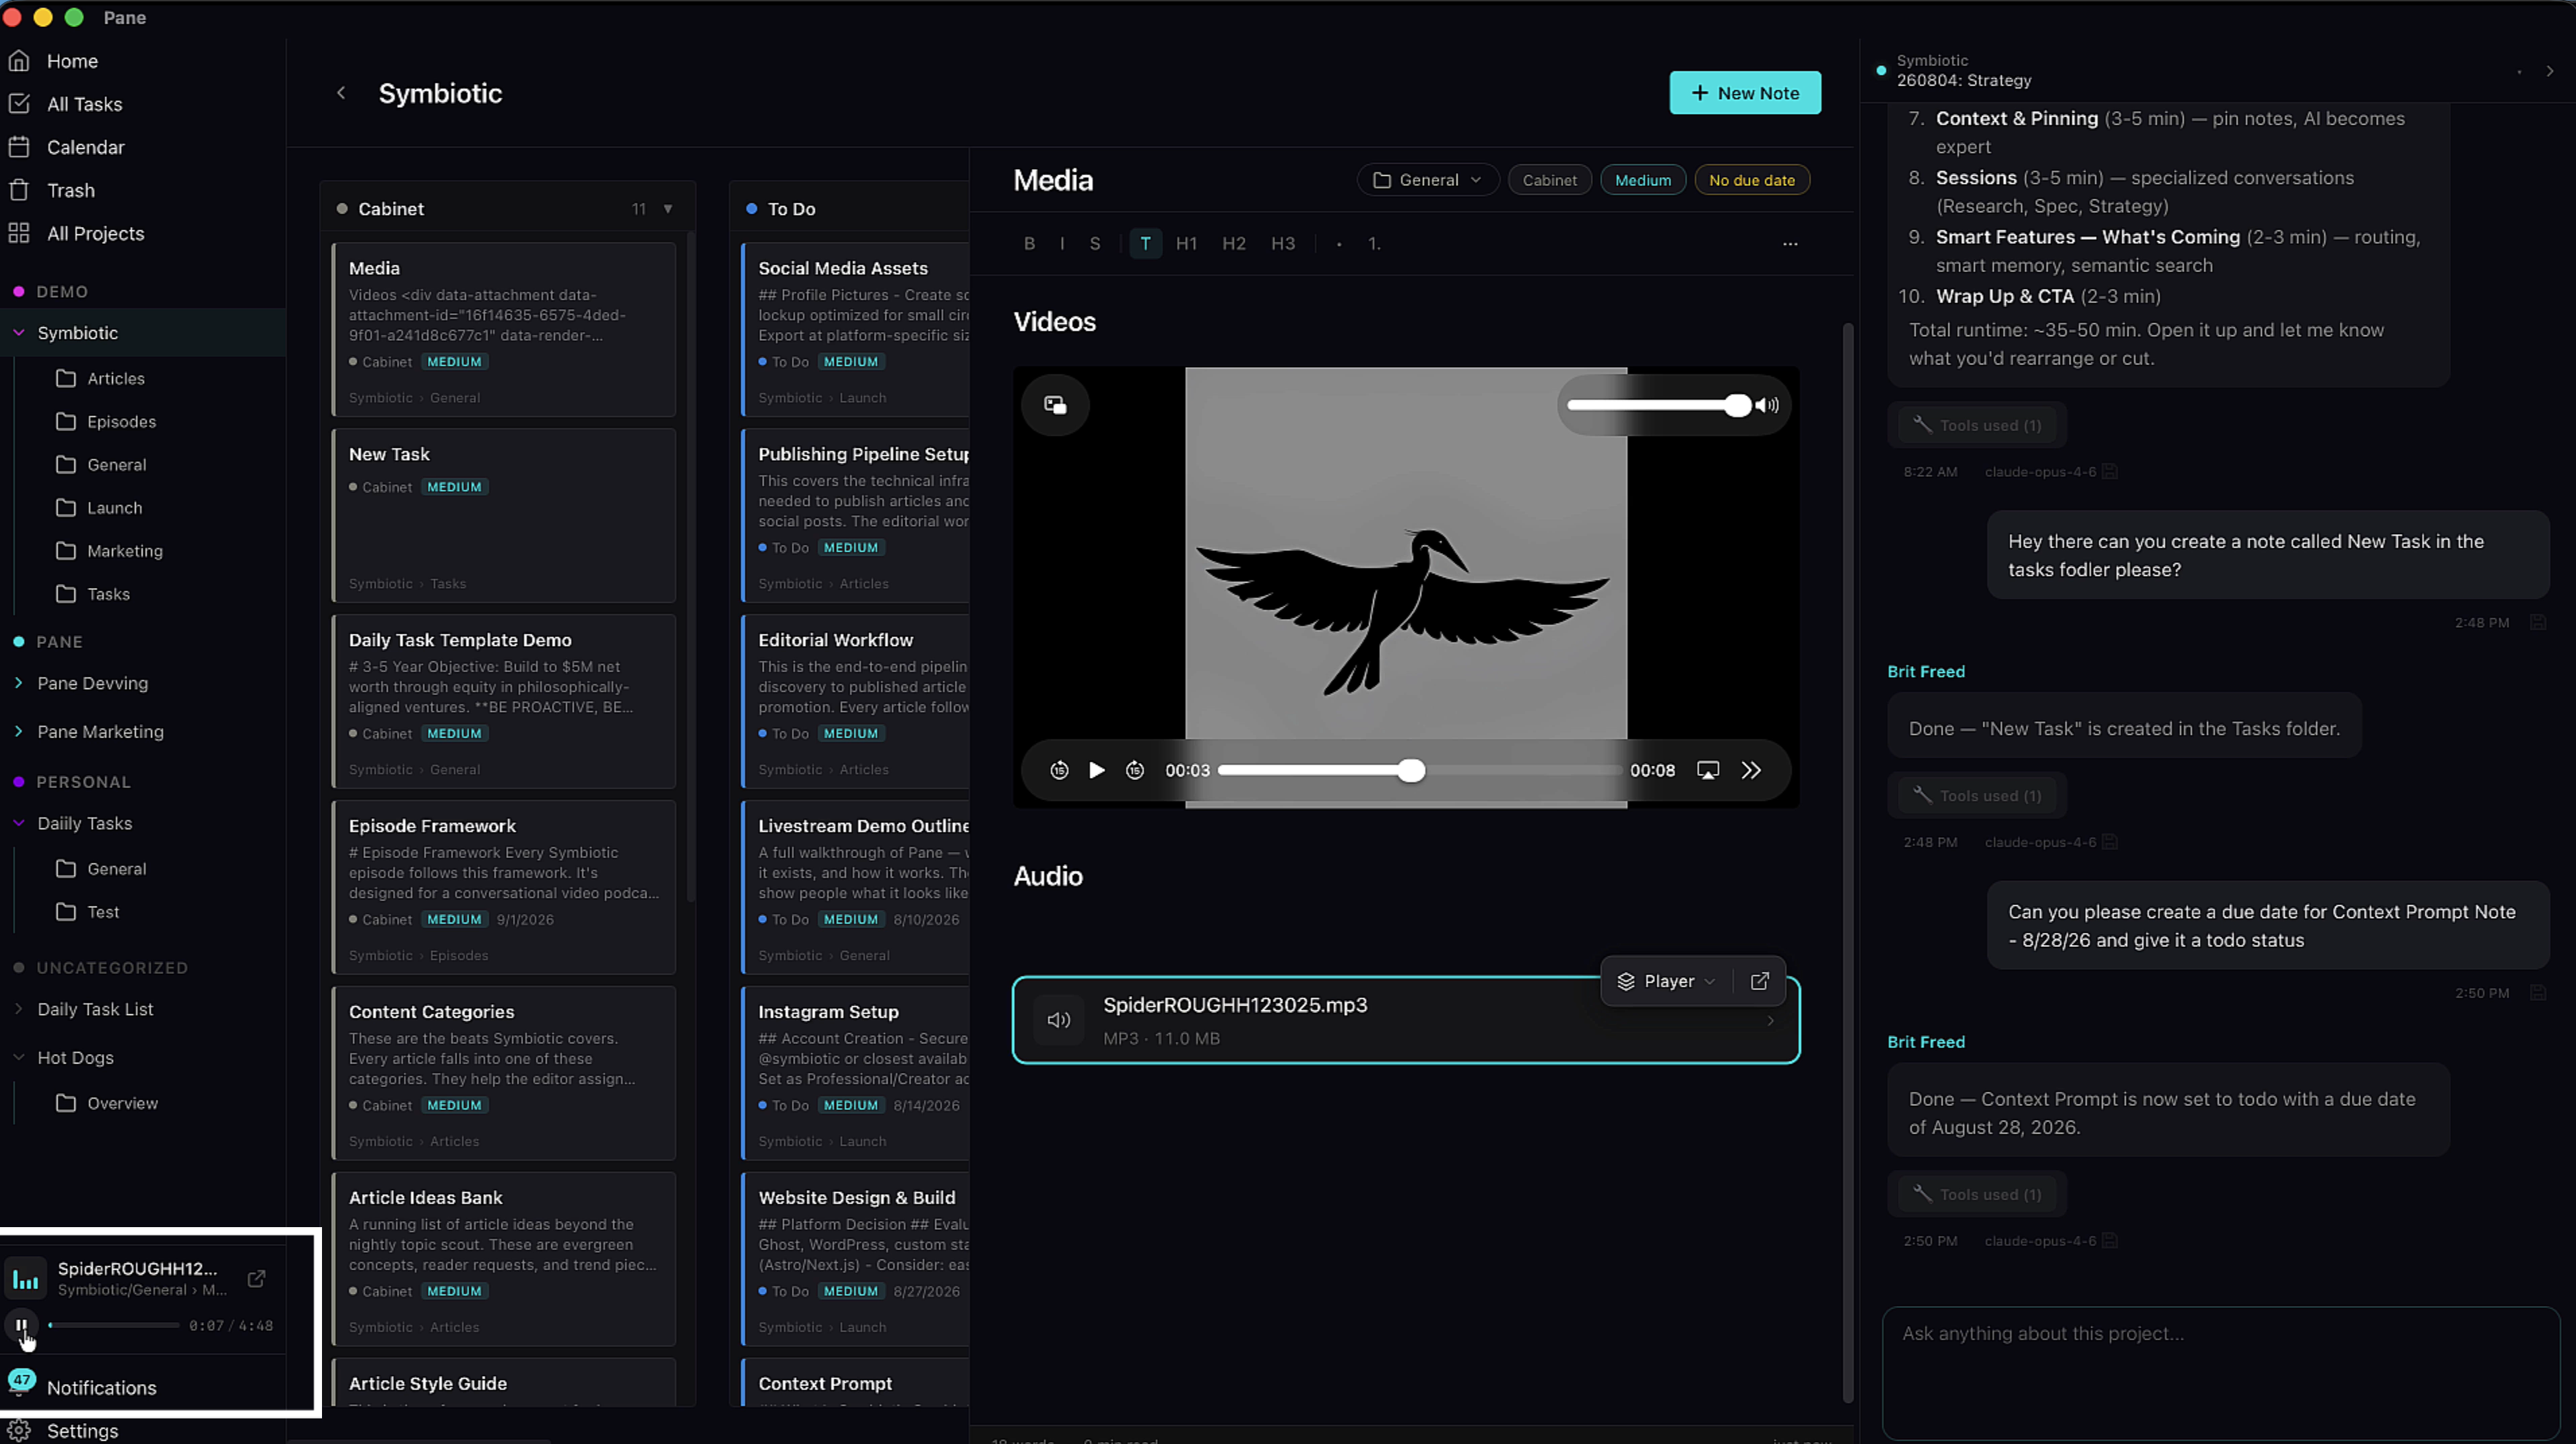Expand the Daily Task List project
Viewport: 2576px width, 1444px height.
[19, 1008]
